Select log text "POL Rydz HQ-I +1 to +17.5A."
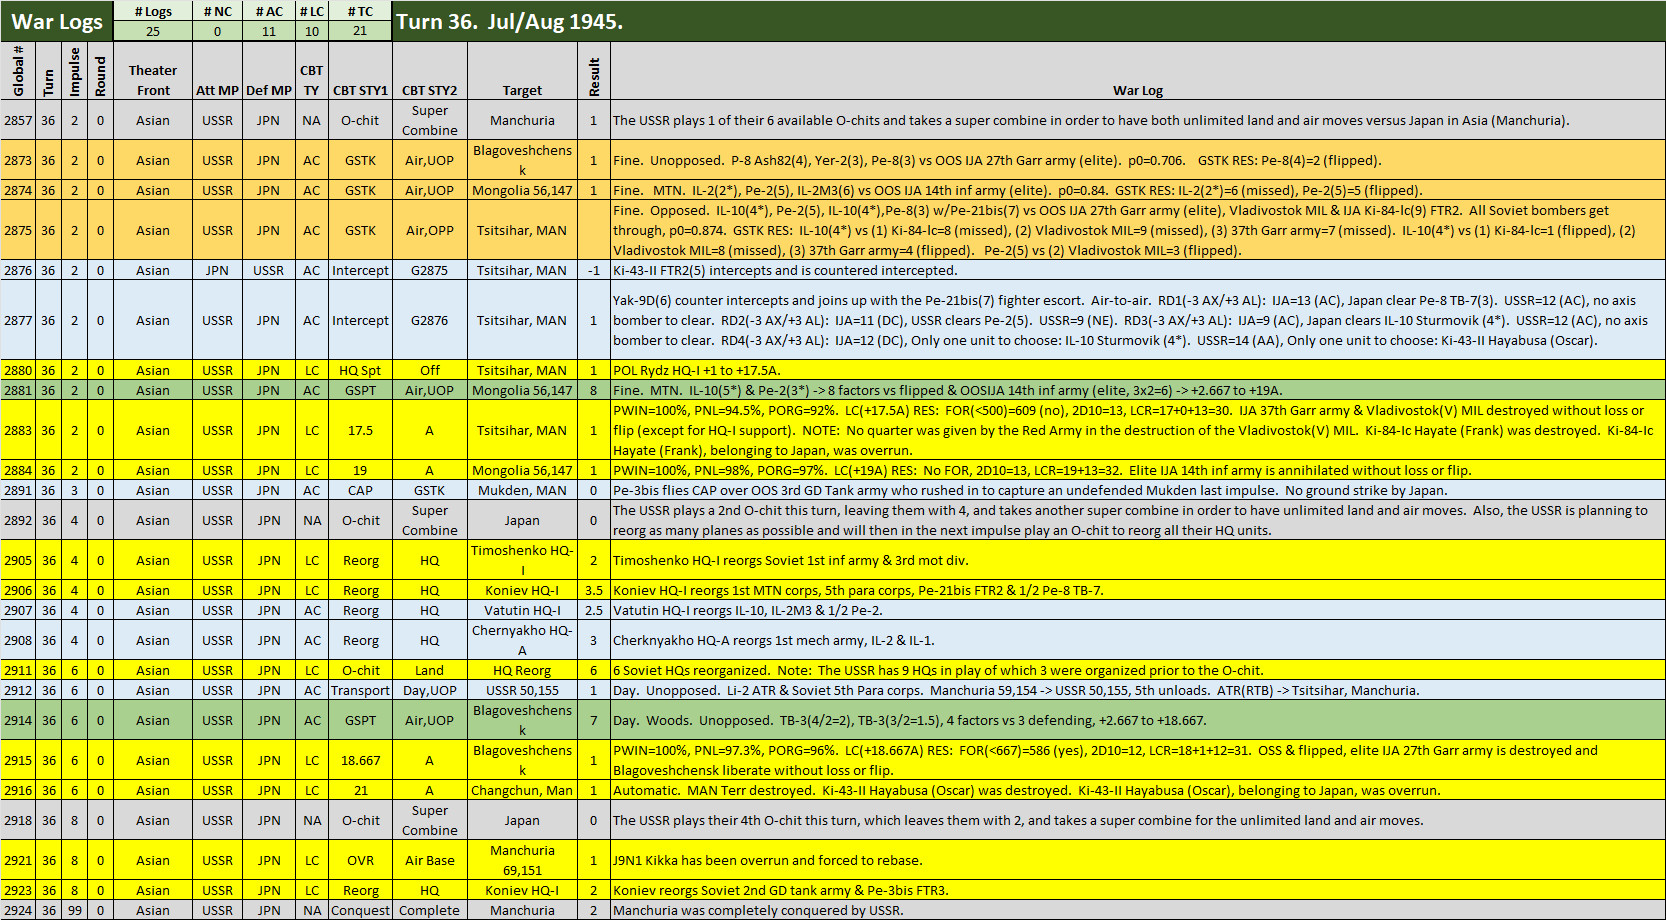Screen dimensions: 1666x920 click(x=696, y=370)
